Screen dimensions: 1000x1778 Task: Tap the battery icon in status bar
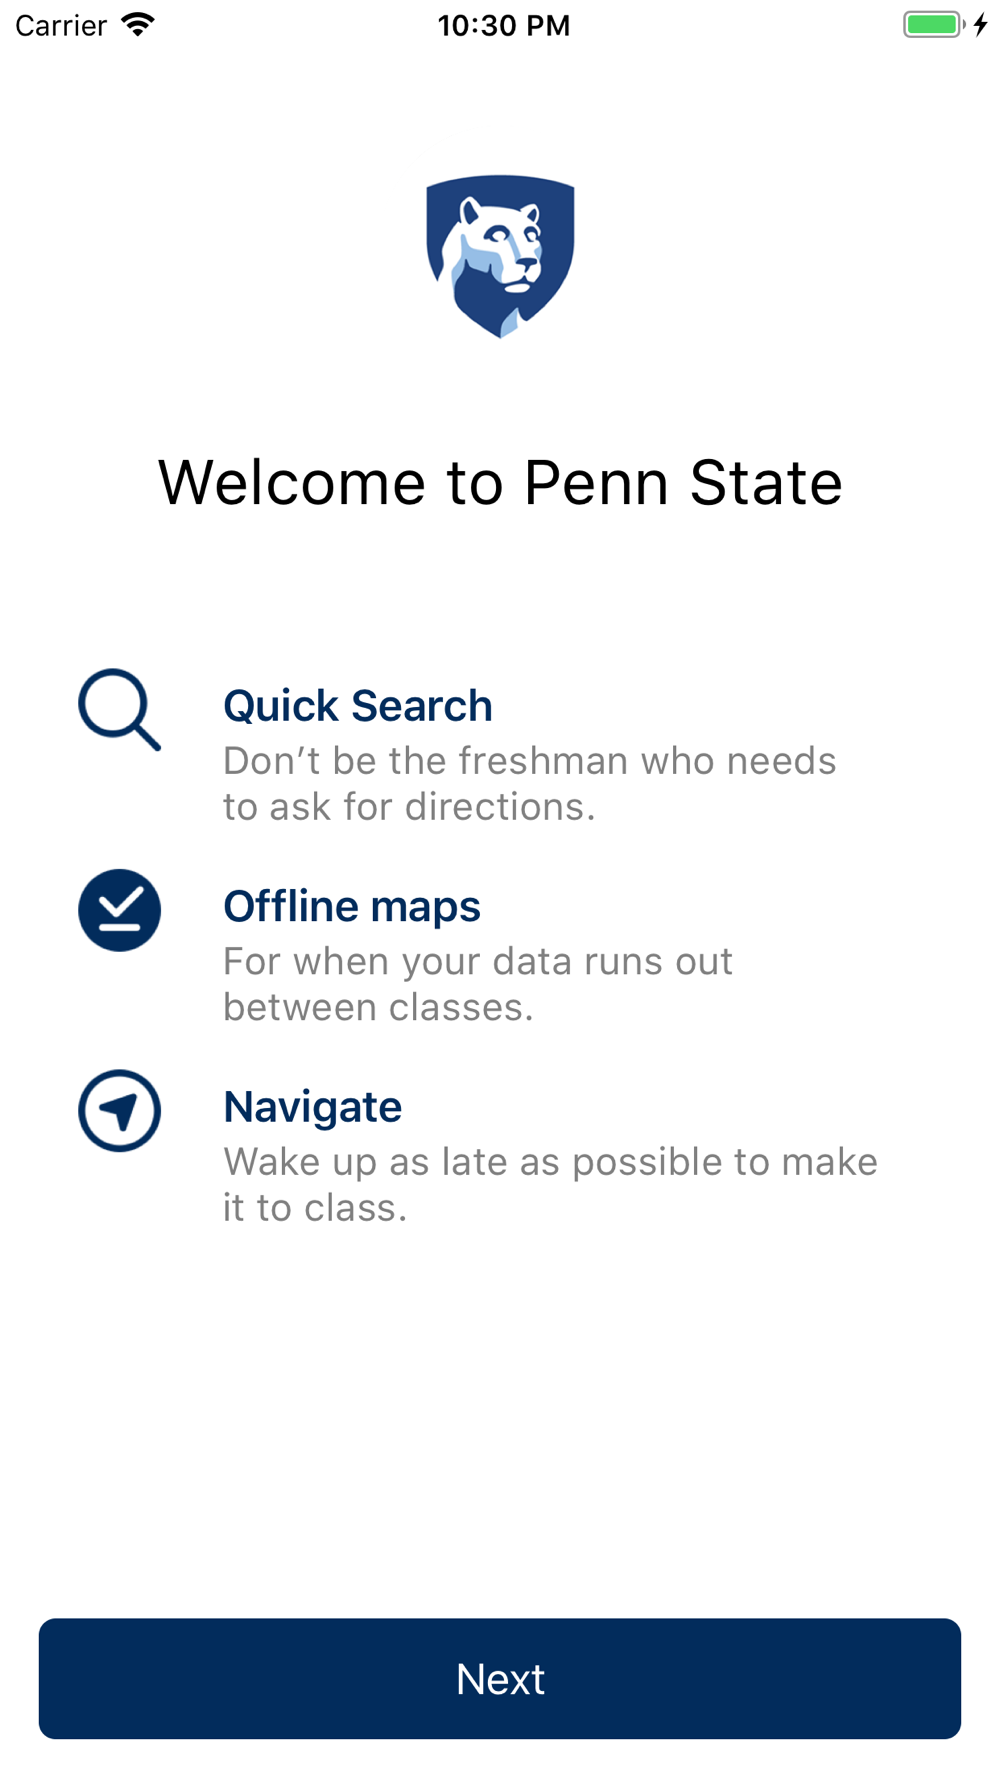click(x=934, y=25)
